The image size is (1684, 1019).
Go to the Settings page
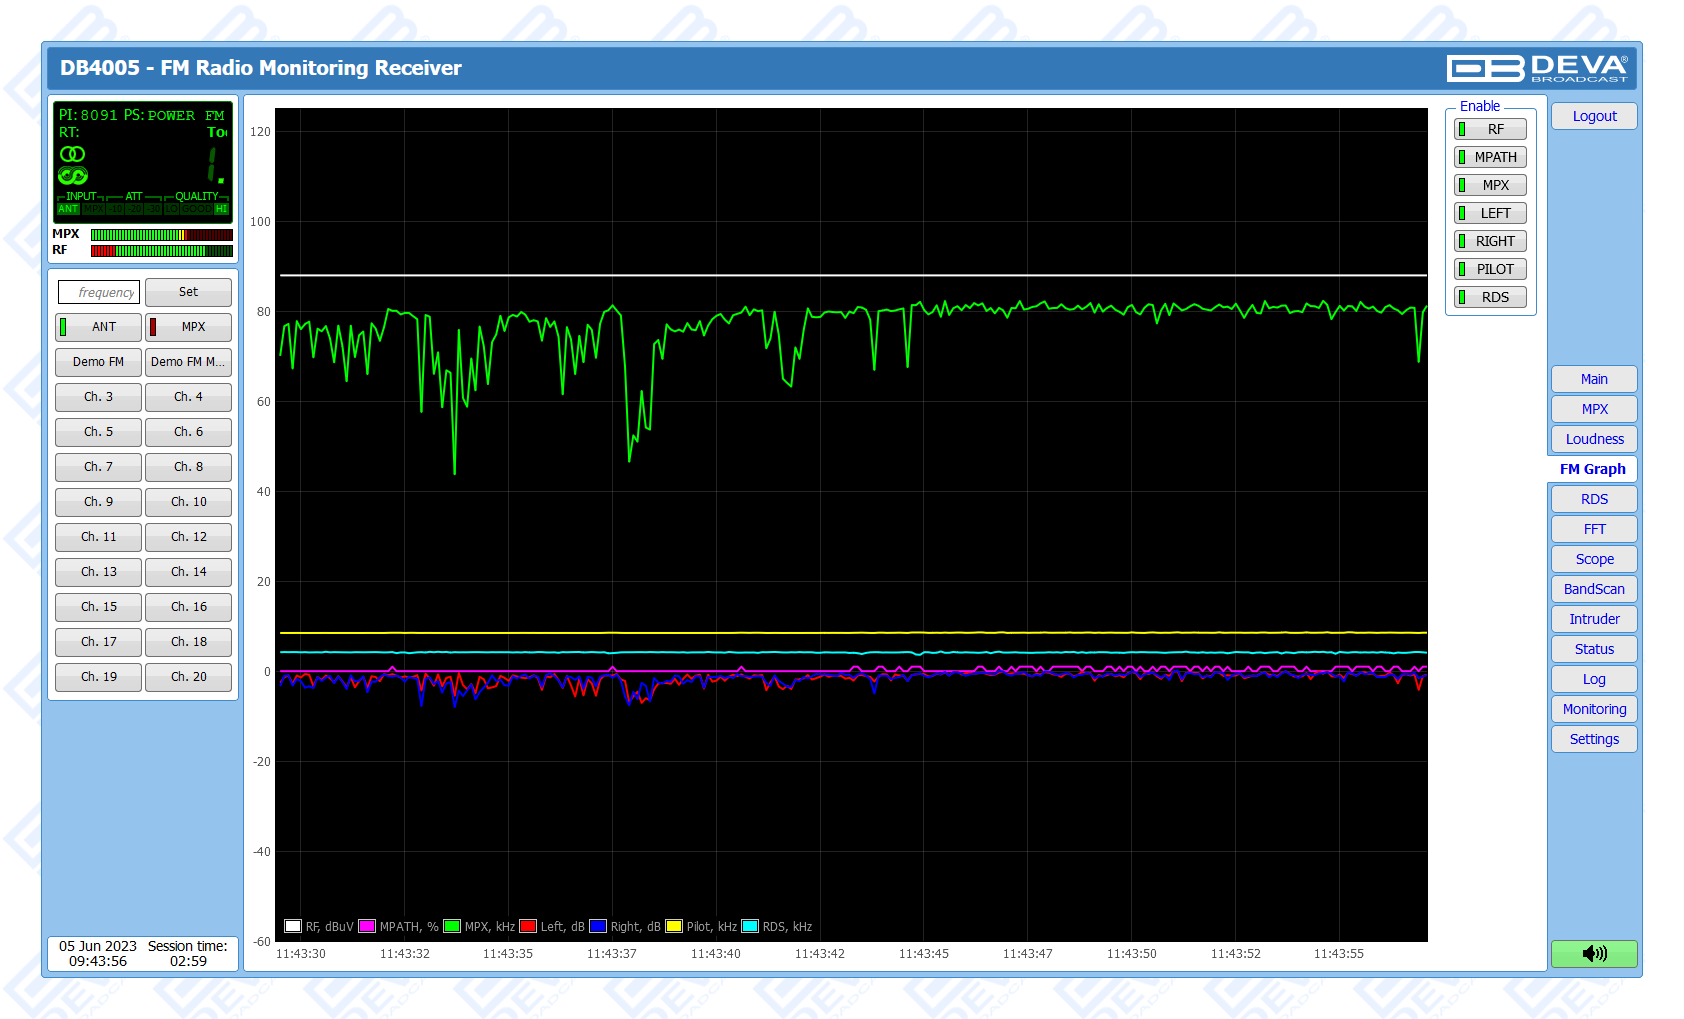pyautogui.click(x=1594, y=739)
